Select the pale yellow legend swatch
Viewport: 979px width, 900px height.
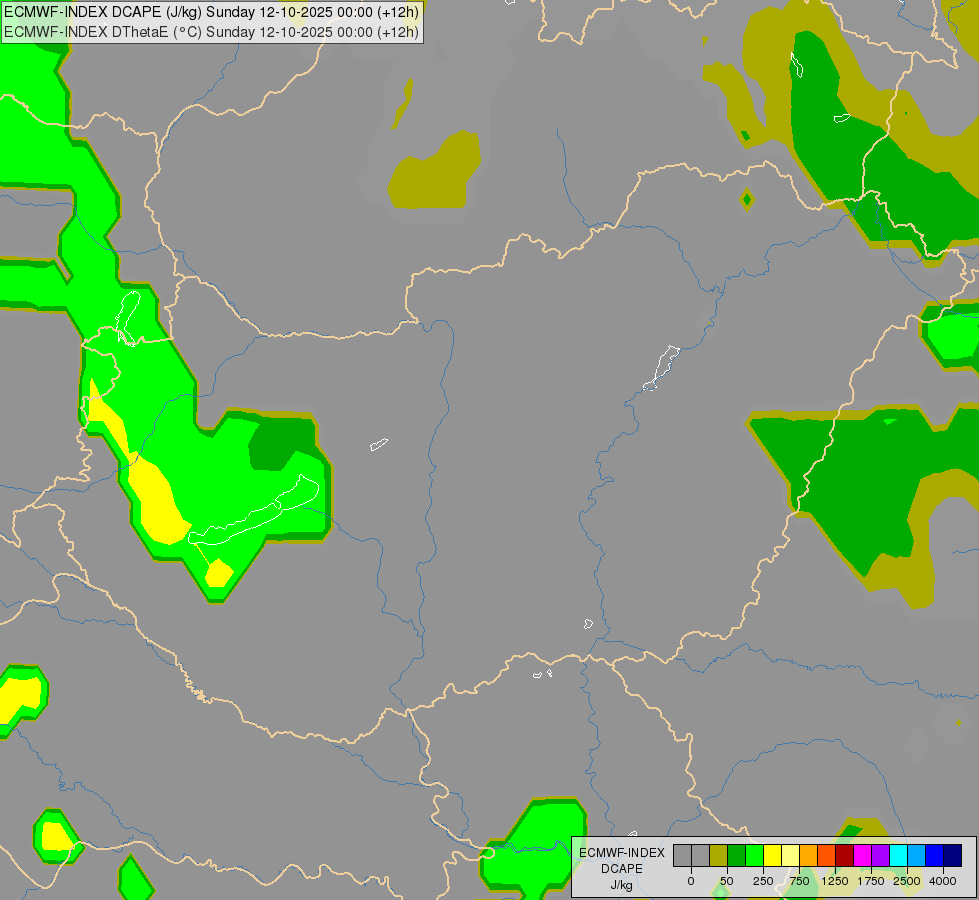pos(791,856)
